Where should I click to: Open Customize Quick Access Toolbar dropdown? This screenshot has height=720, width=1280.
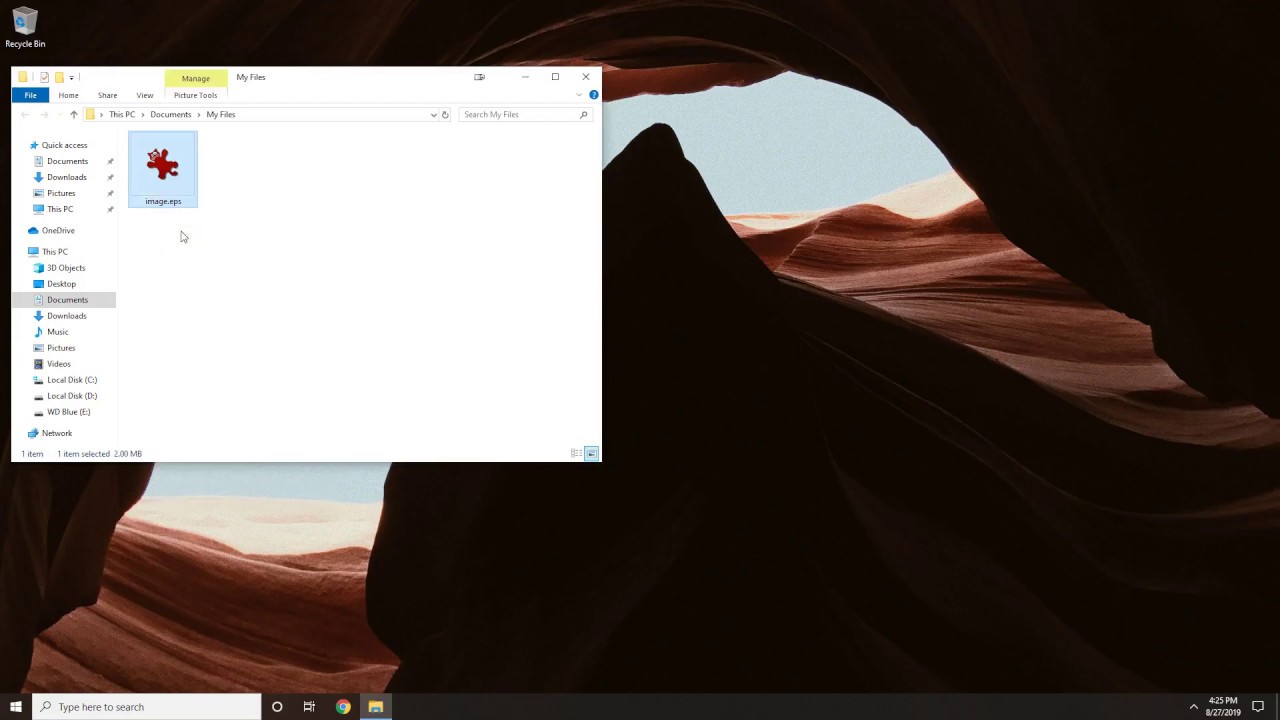71,77
